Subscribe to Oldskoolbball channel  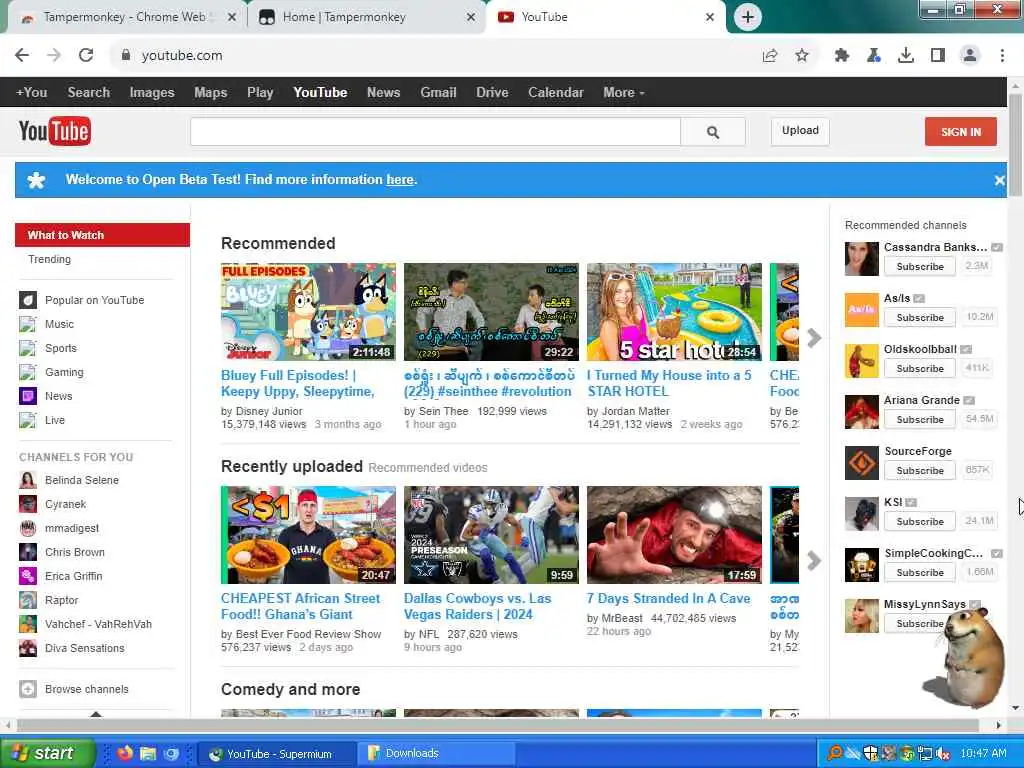coord(920,368)
